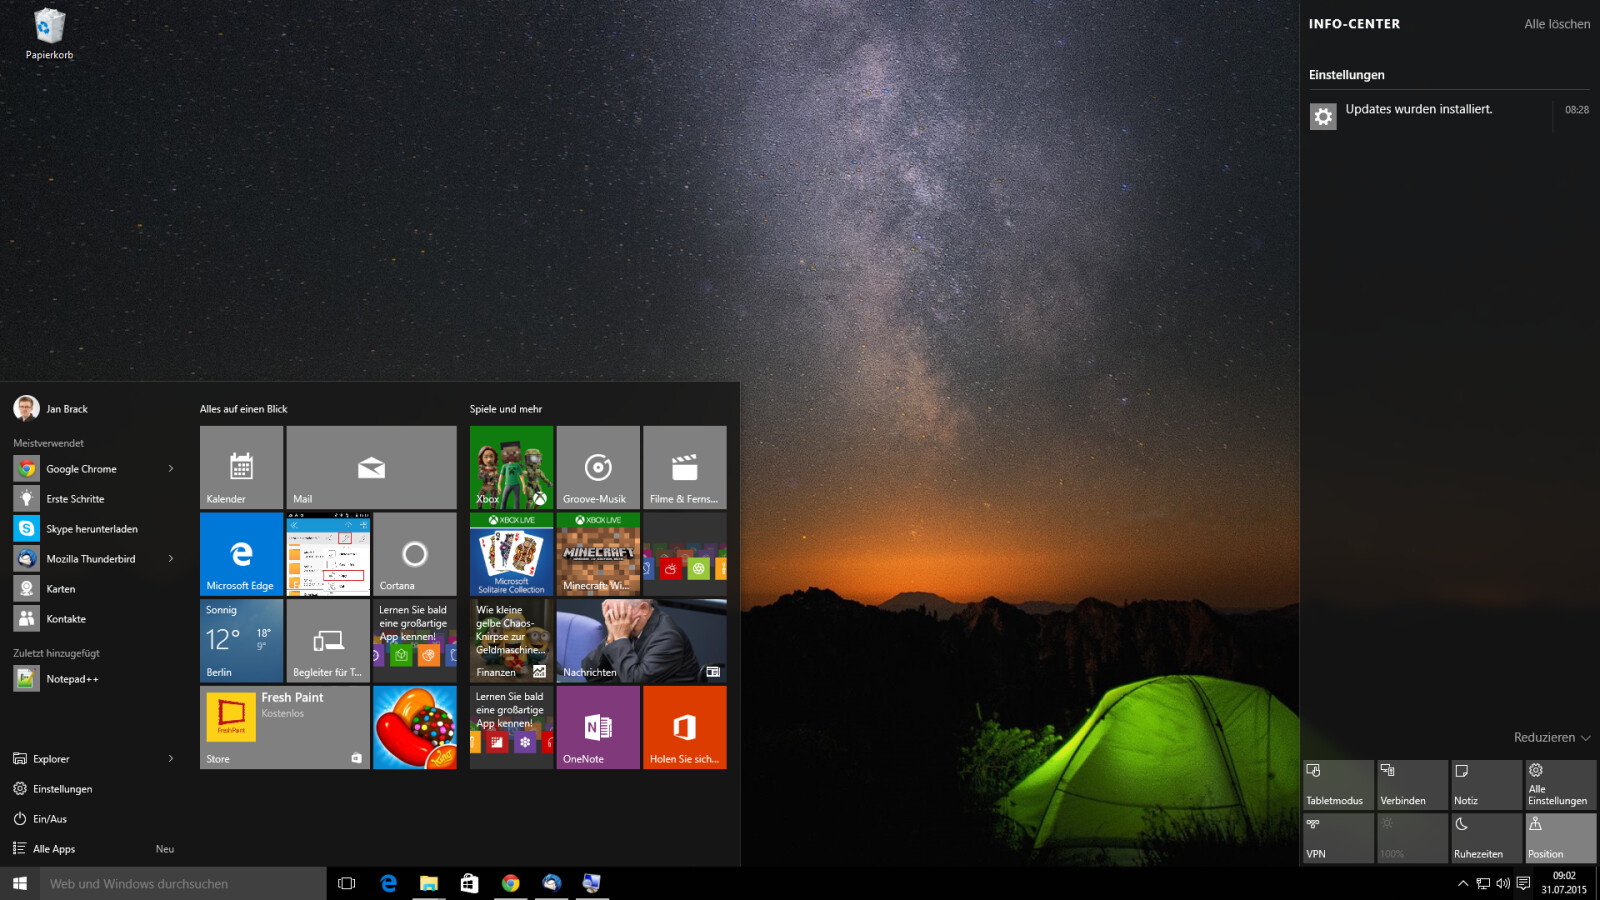The image size is (1600, 900).
Task: Open the taskbar clock and date
Action: [1564, 883]
